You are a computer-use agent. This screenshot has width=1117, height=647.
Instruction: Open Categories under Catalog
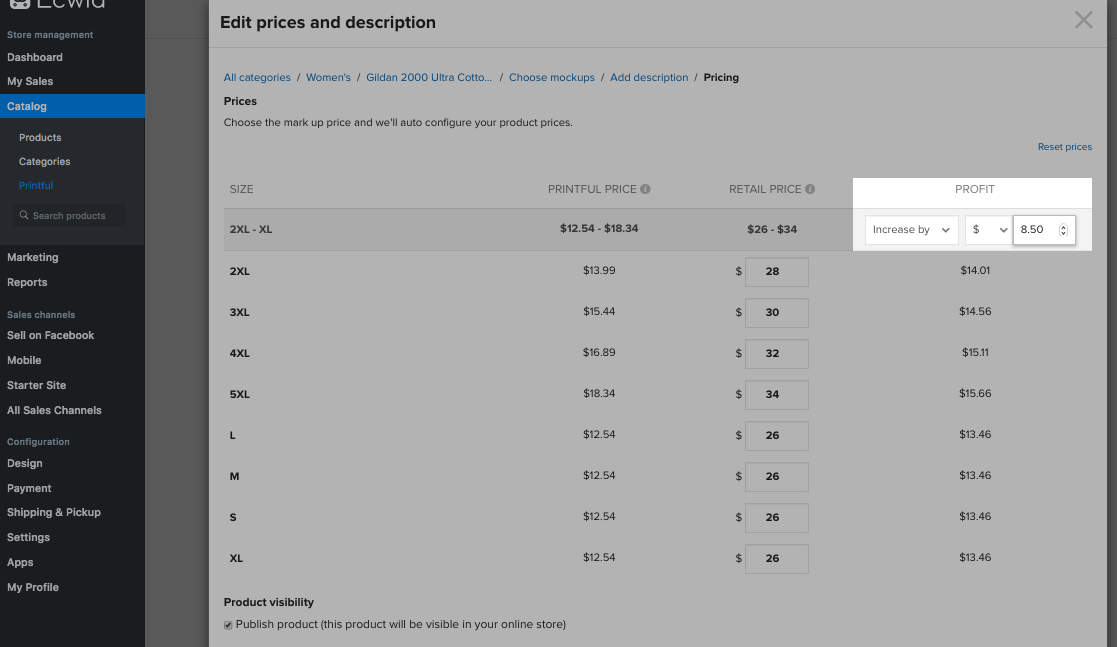[x=44, y=162]
